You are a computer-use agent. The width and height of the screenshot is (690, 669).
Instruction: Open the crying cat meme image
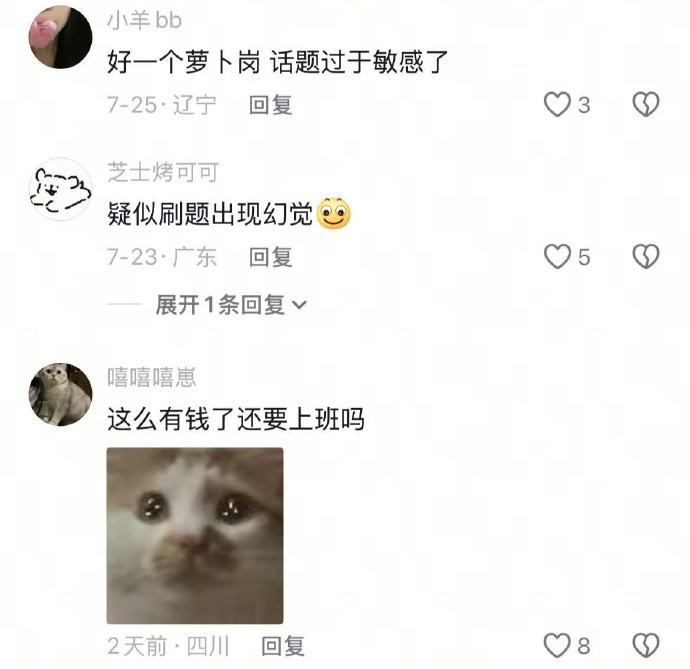[195, 536]
